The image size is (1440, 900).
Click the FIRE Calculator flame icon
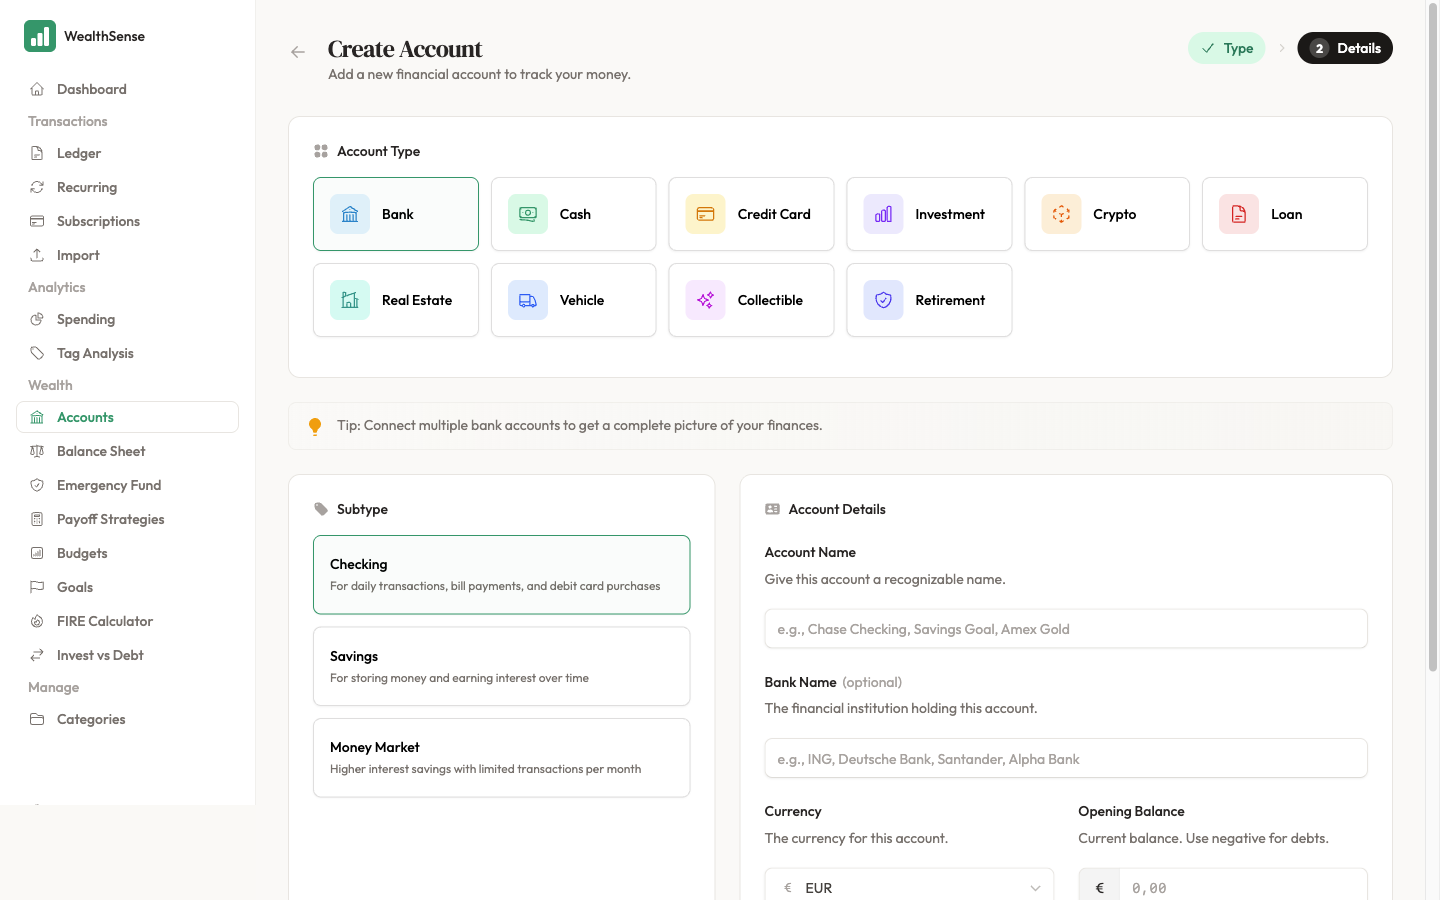pos(37,621)
